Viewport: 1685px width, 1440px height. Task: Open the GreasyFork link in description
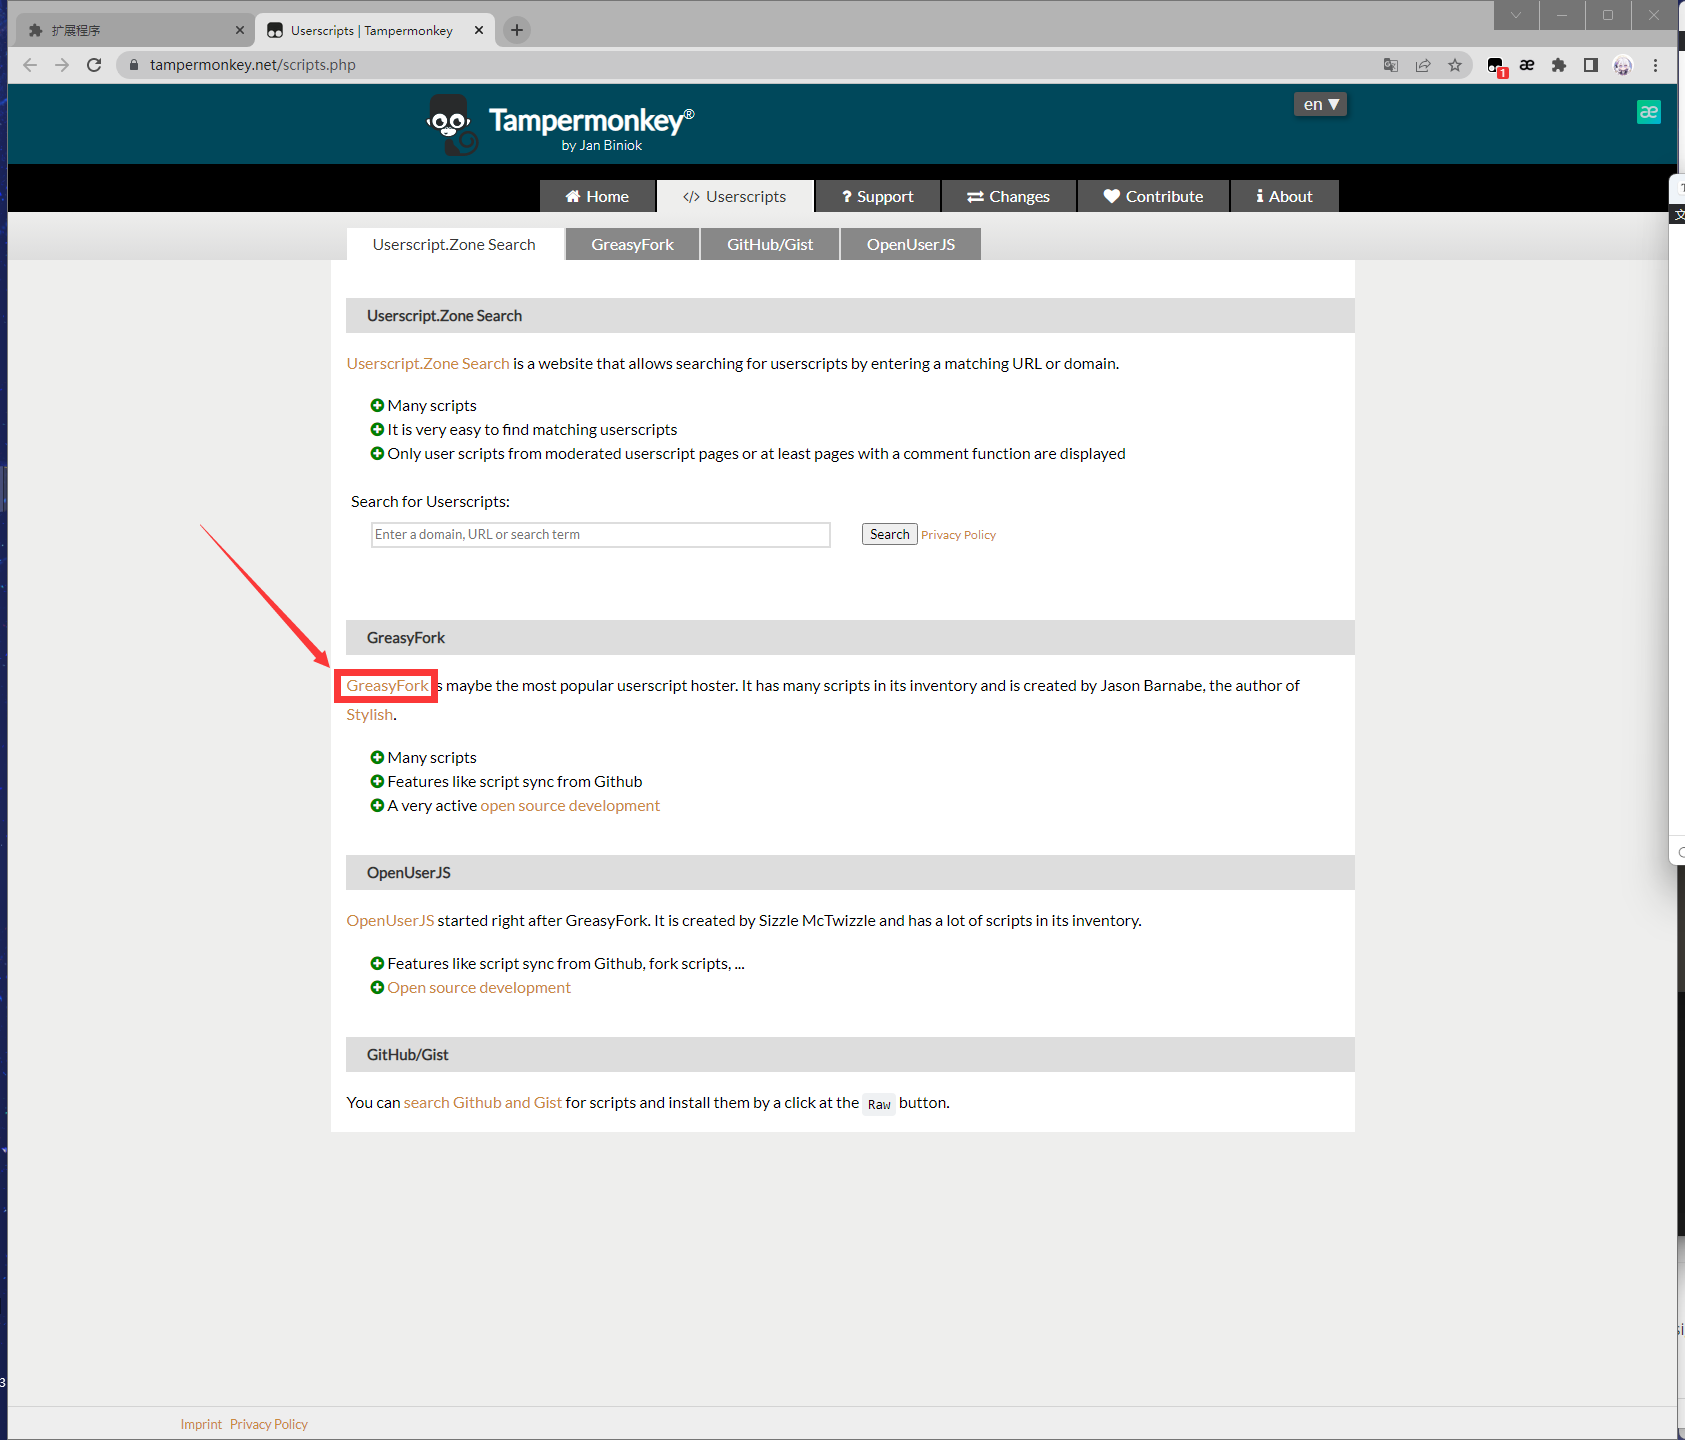387,685
